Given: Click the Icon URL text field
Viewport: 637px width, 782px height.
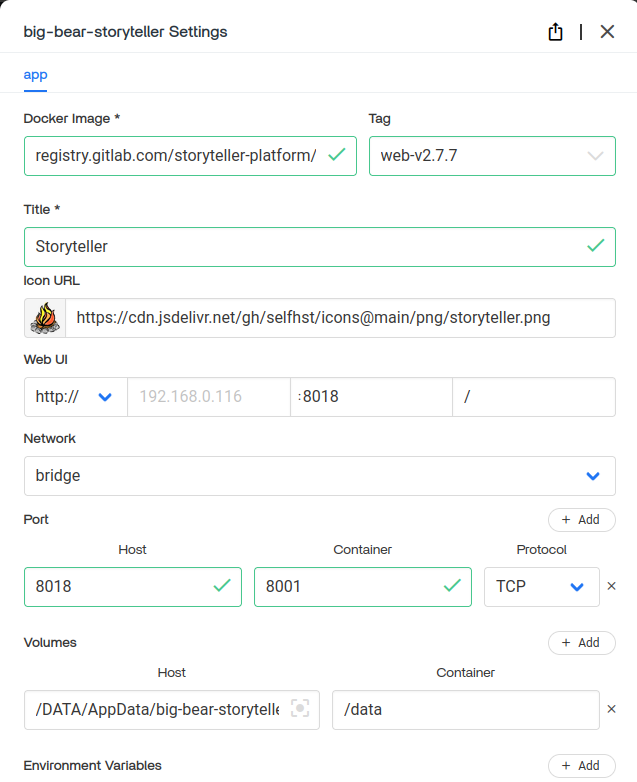Looking at the screenshot, I should 340,317.
